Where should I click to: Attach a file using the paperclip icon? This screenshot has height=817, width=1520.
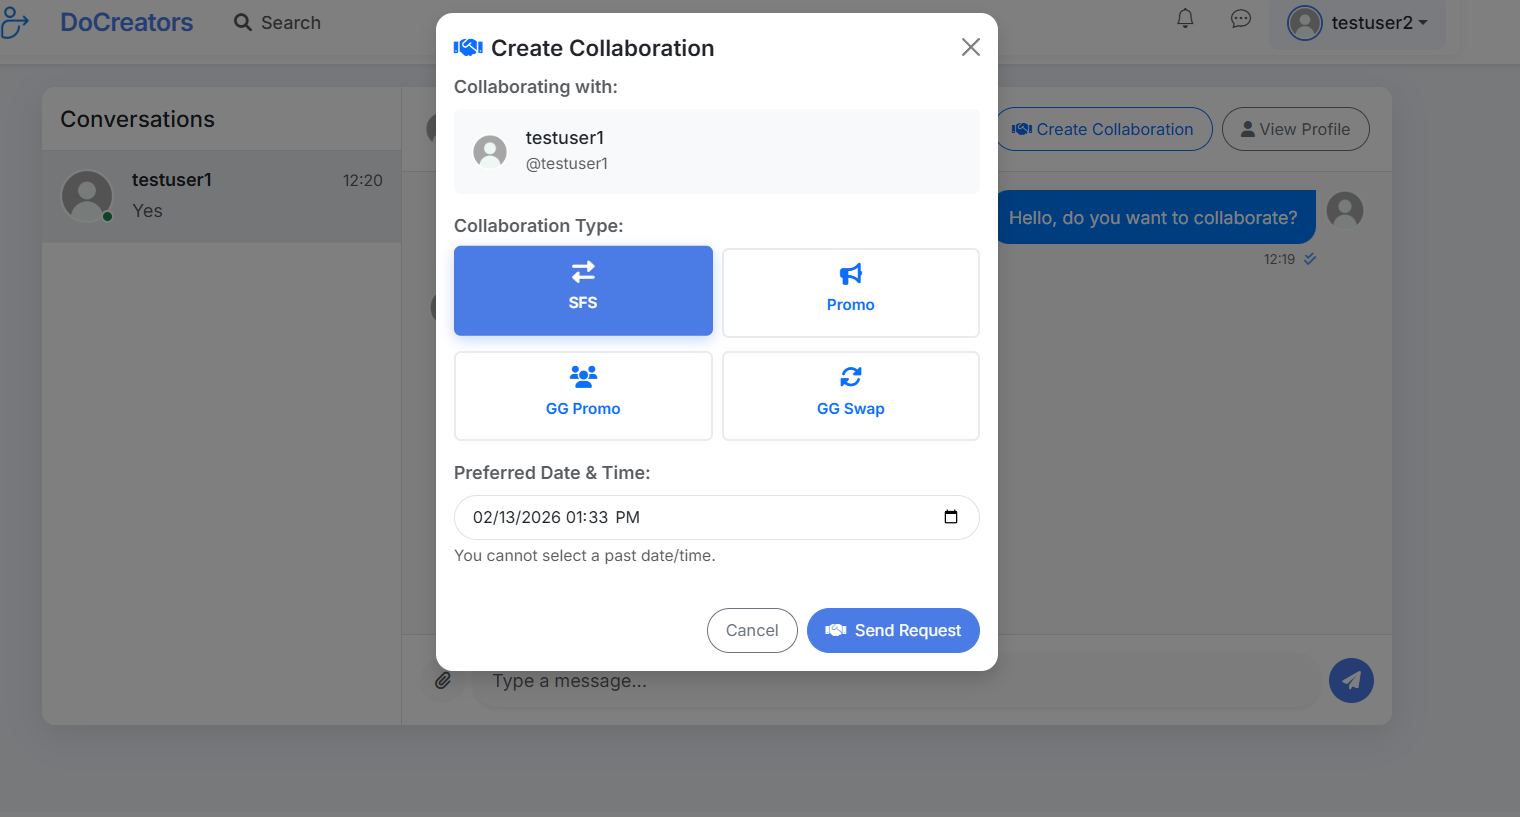point(444,680)
